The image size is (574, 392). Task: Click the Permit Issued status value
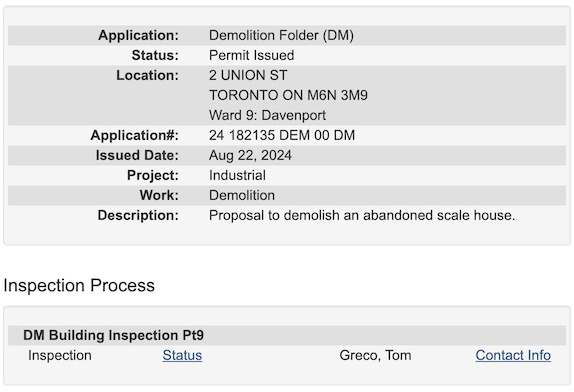(251, 55)
